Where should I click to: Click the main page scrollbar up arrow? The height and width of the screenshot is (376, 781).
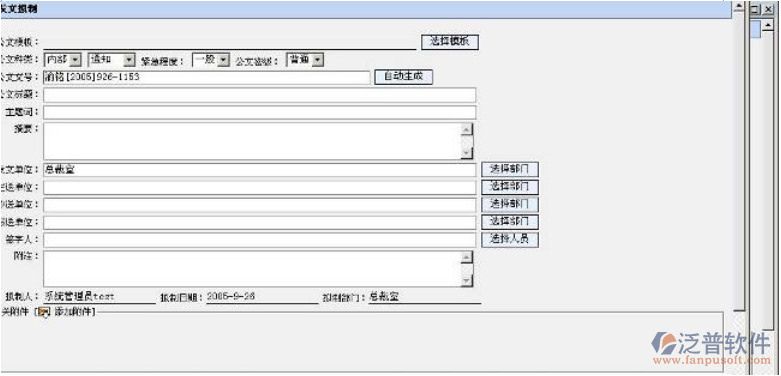pyautogui.click(x=739, y=6)
